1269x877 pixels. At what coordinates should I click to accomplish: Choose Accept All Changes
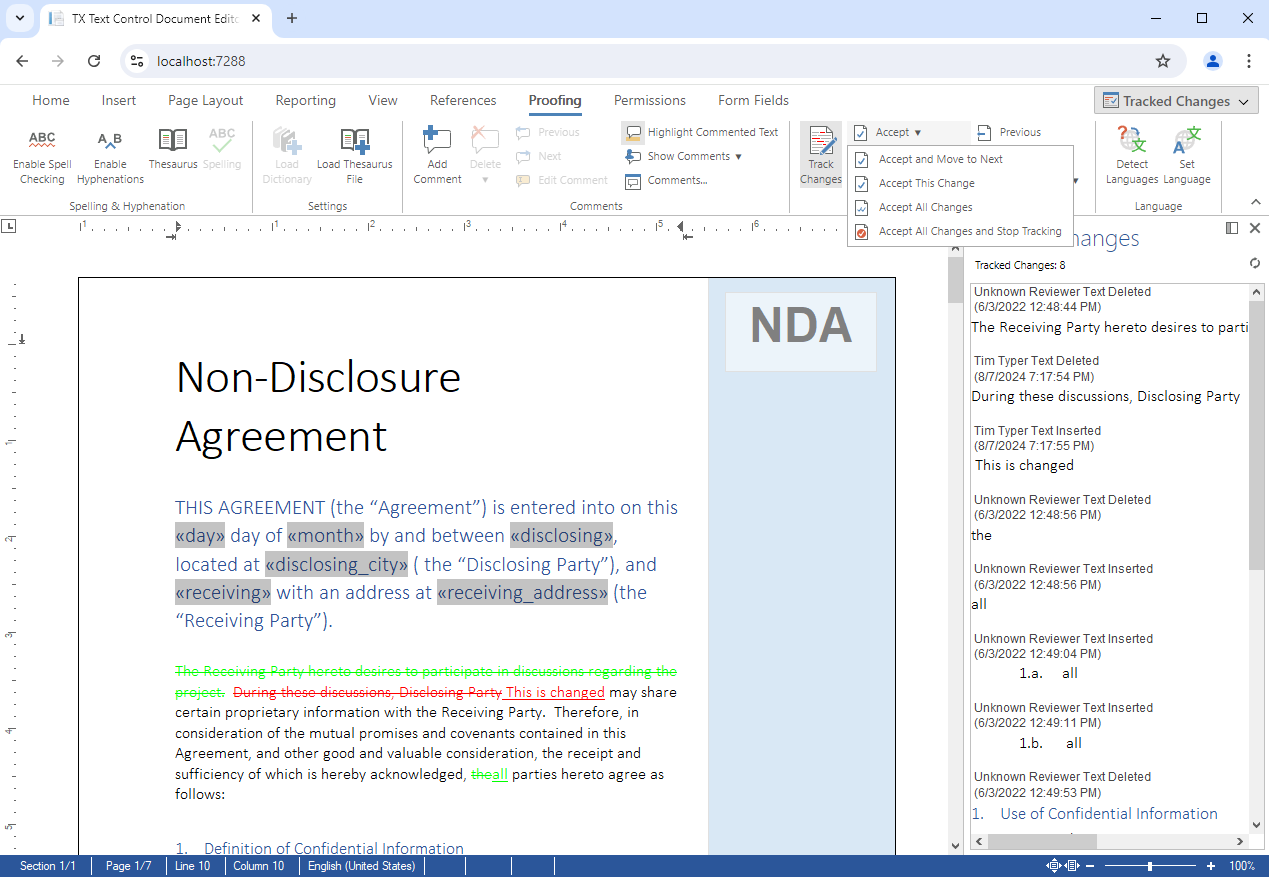coord(960,207)
